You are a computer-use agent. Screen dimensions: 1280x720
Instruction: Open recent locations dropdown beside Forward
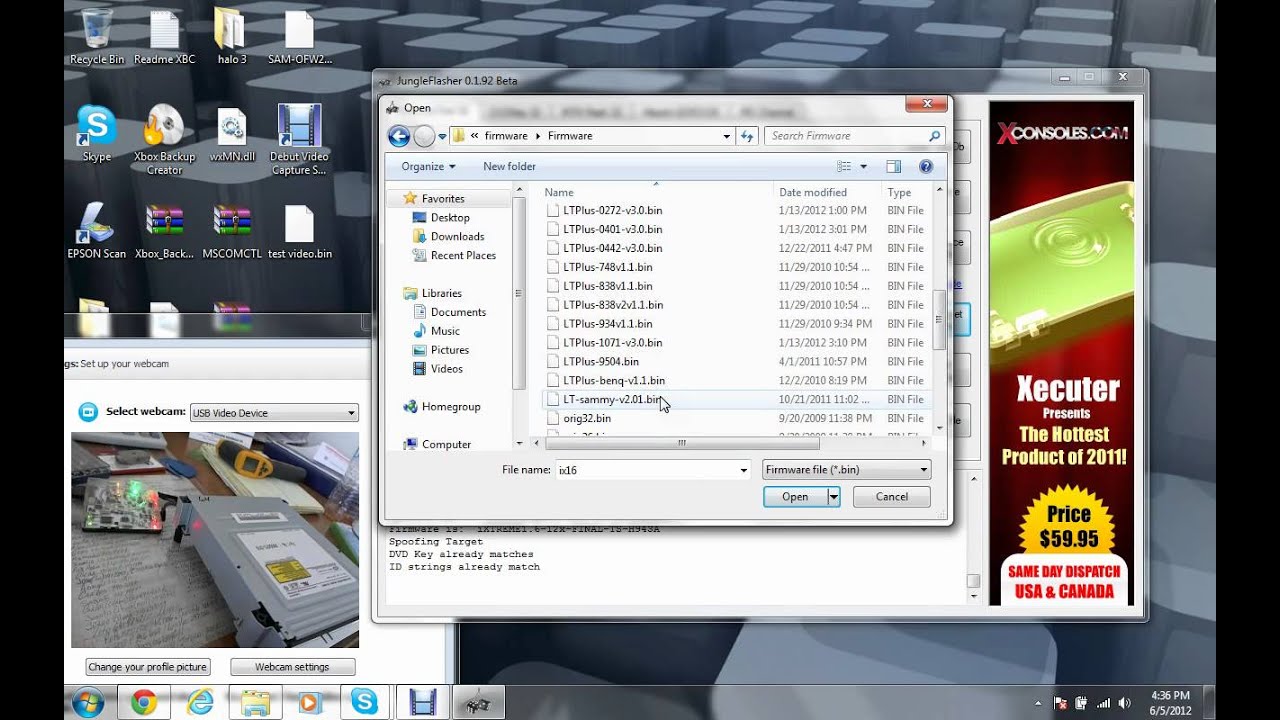pos(443,137)
